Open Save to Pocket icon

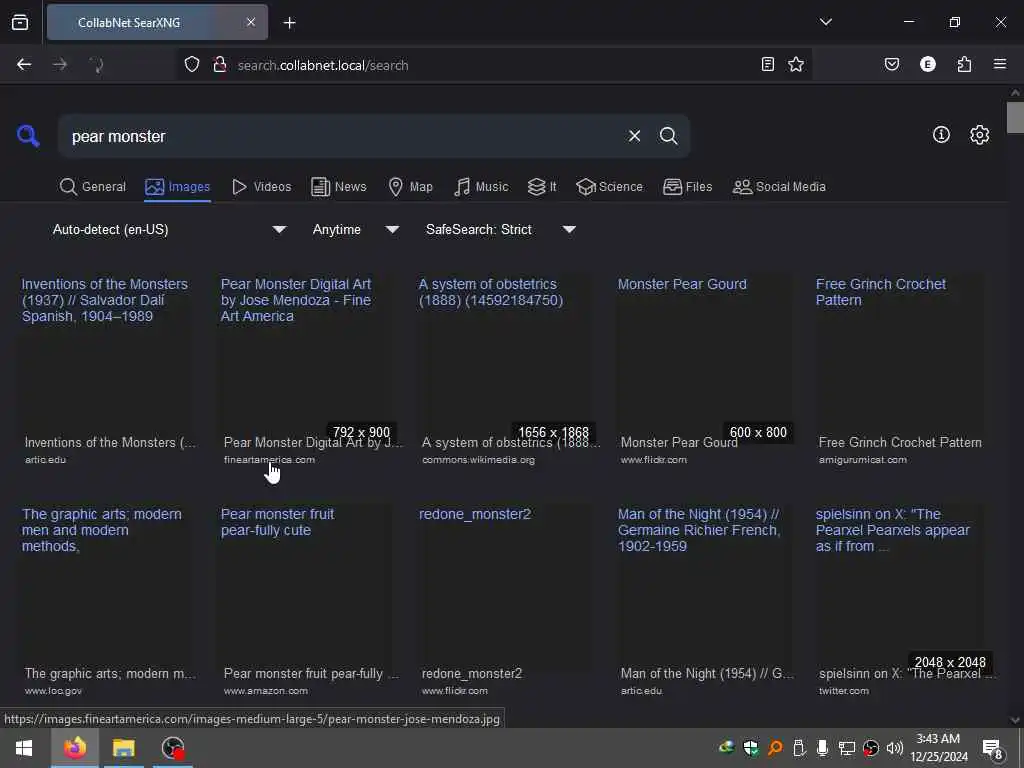coord(891,64)
